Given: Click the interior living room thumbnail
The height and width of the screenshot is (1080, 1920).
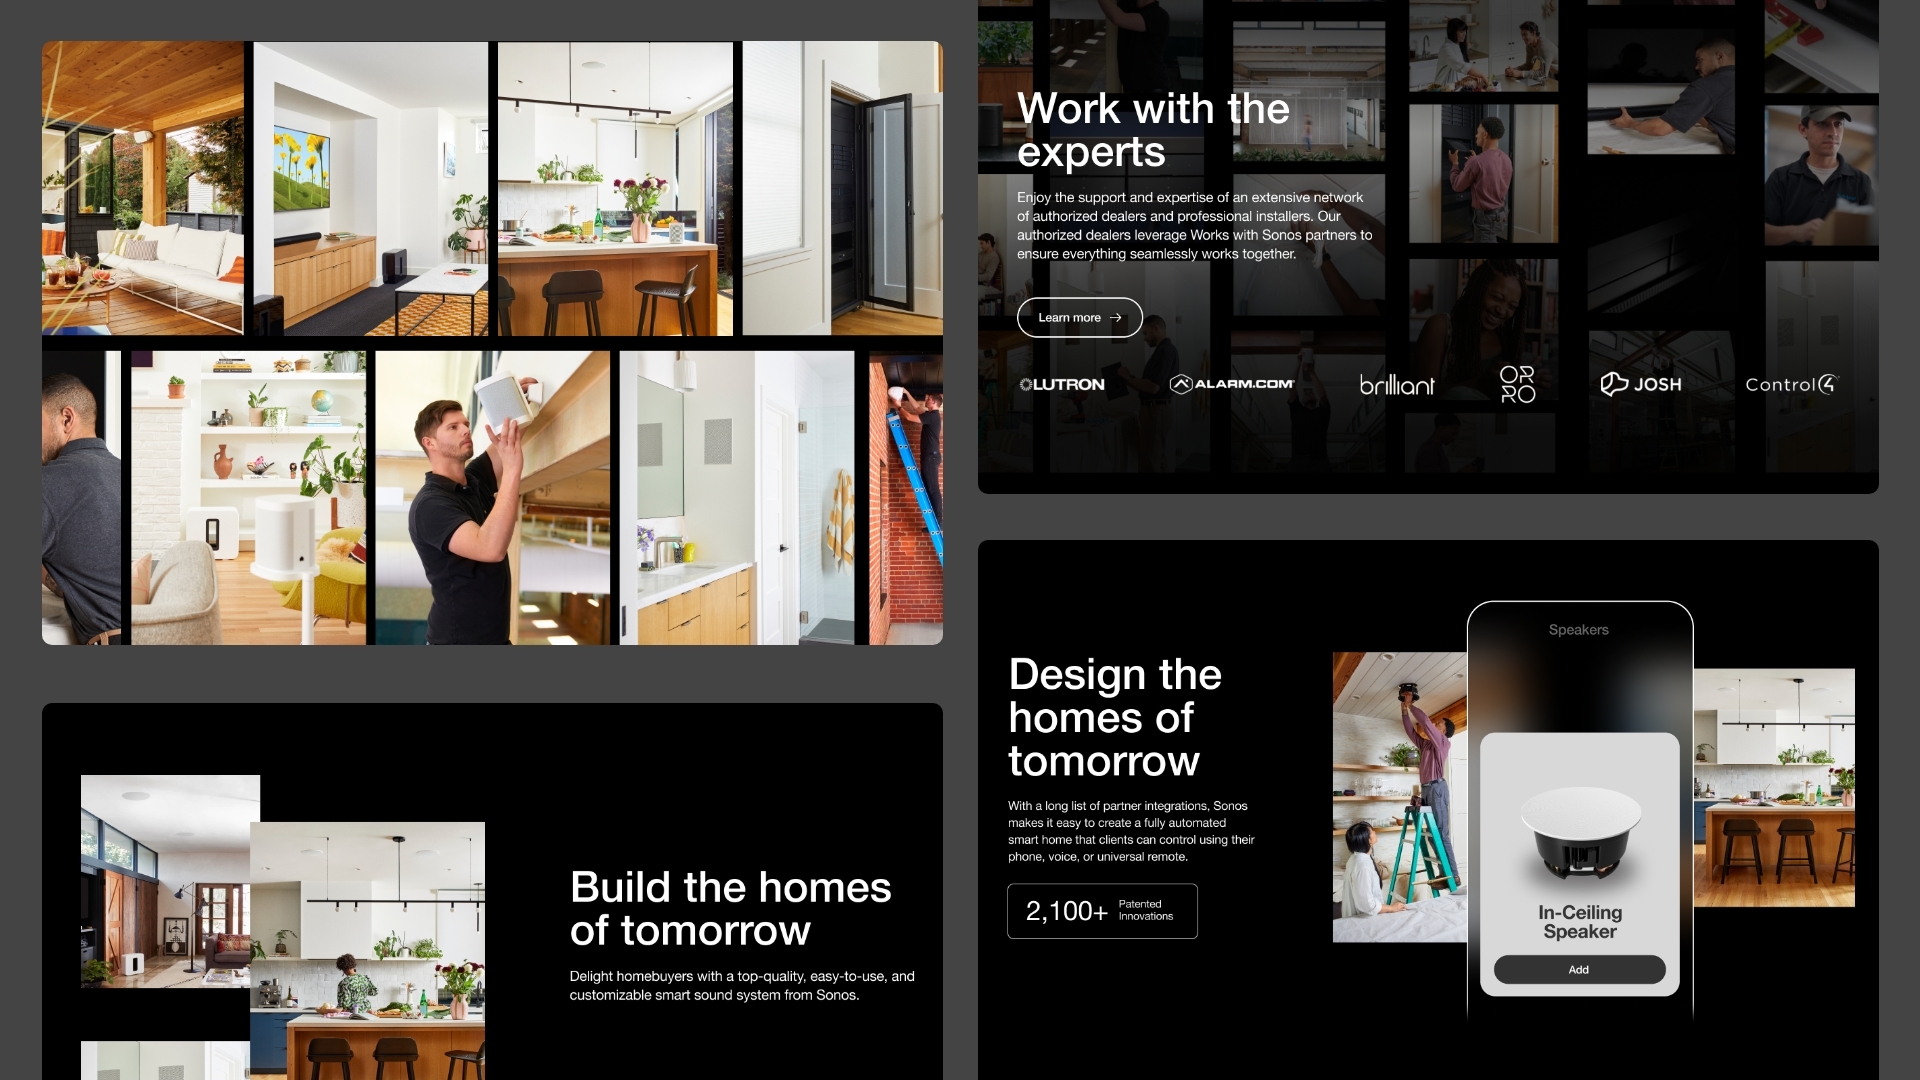Looking at the screenshot, I should click(x=369, y=187).
